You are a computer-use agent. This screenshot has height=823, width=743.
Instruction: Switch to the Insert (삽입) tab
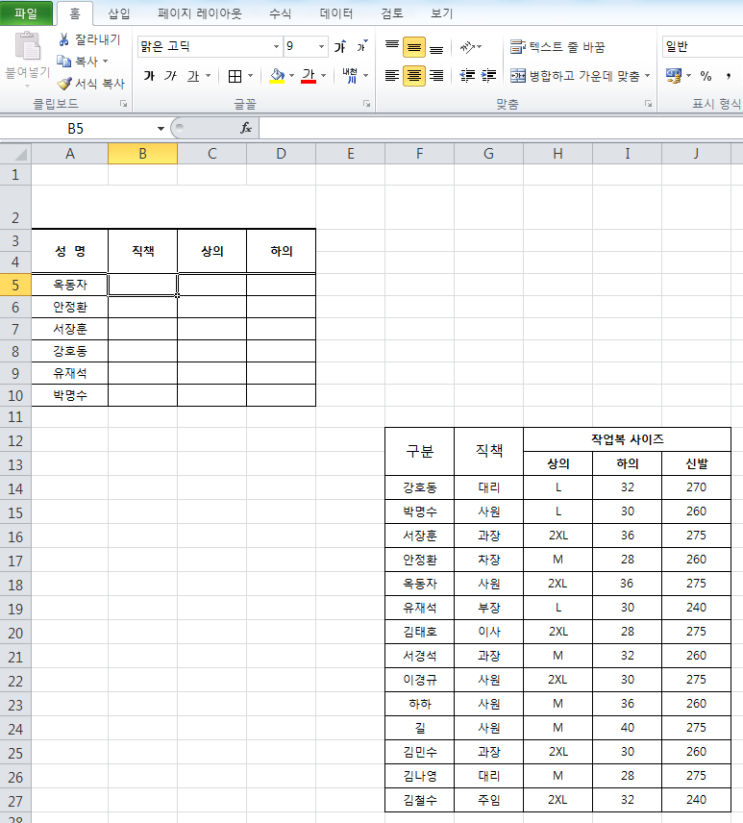click(119, 14)
